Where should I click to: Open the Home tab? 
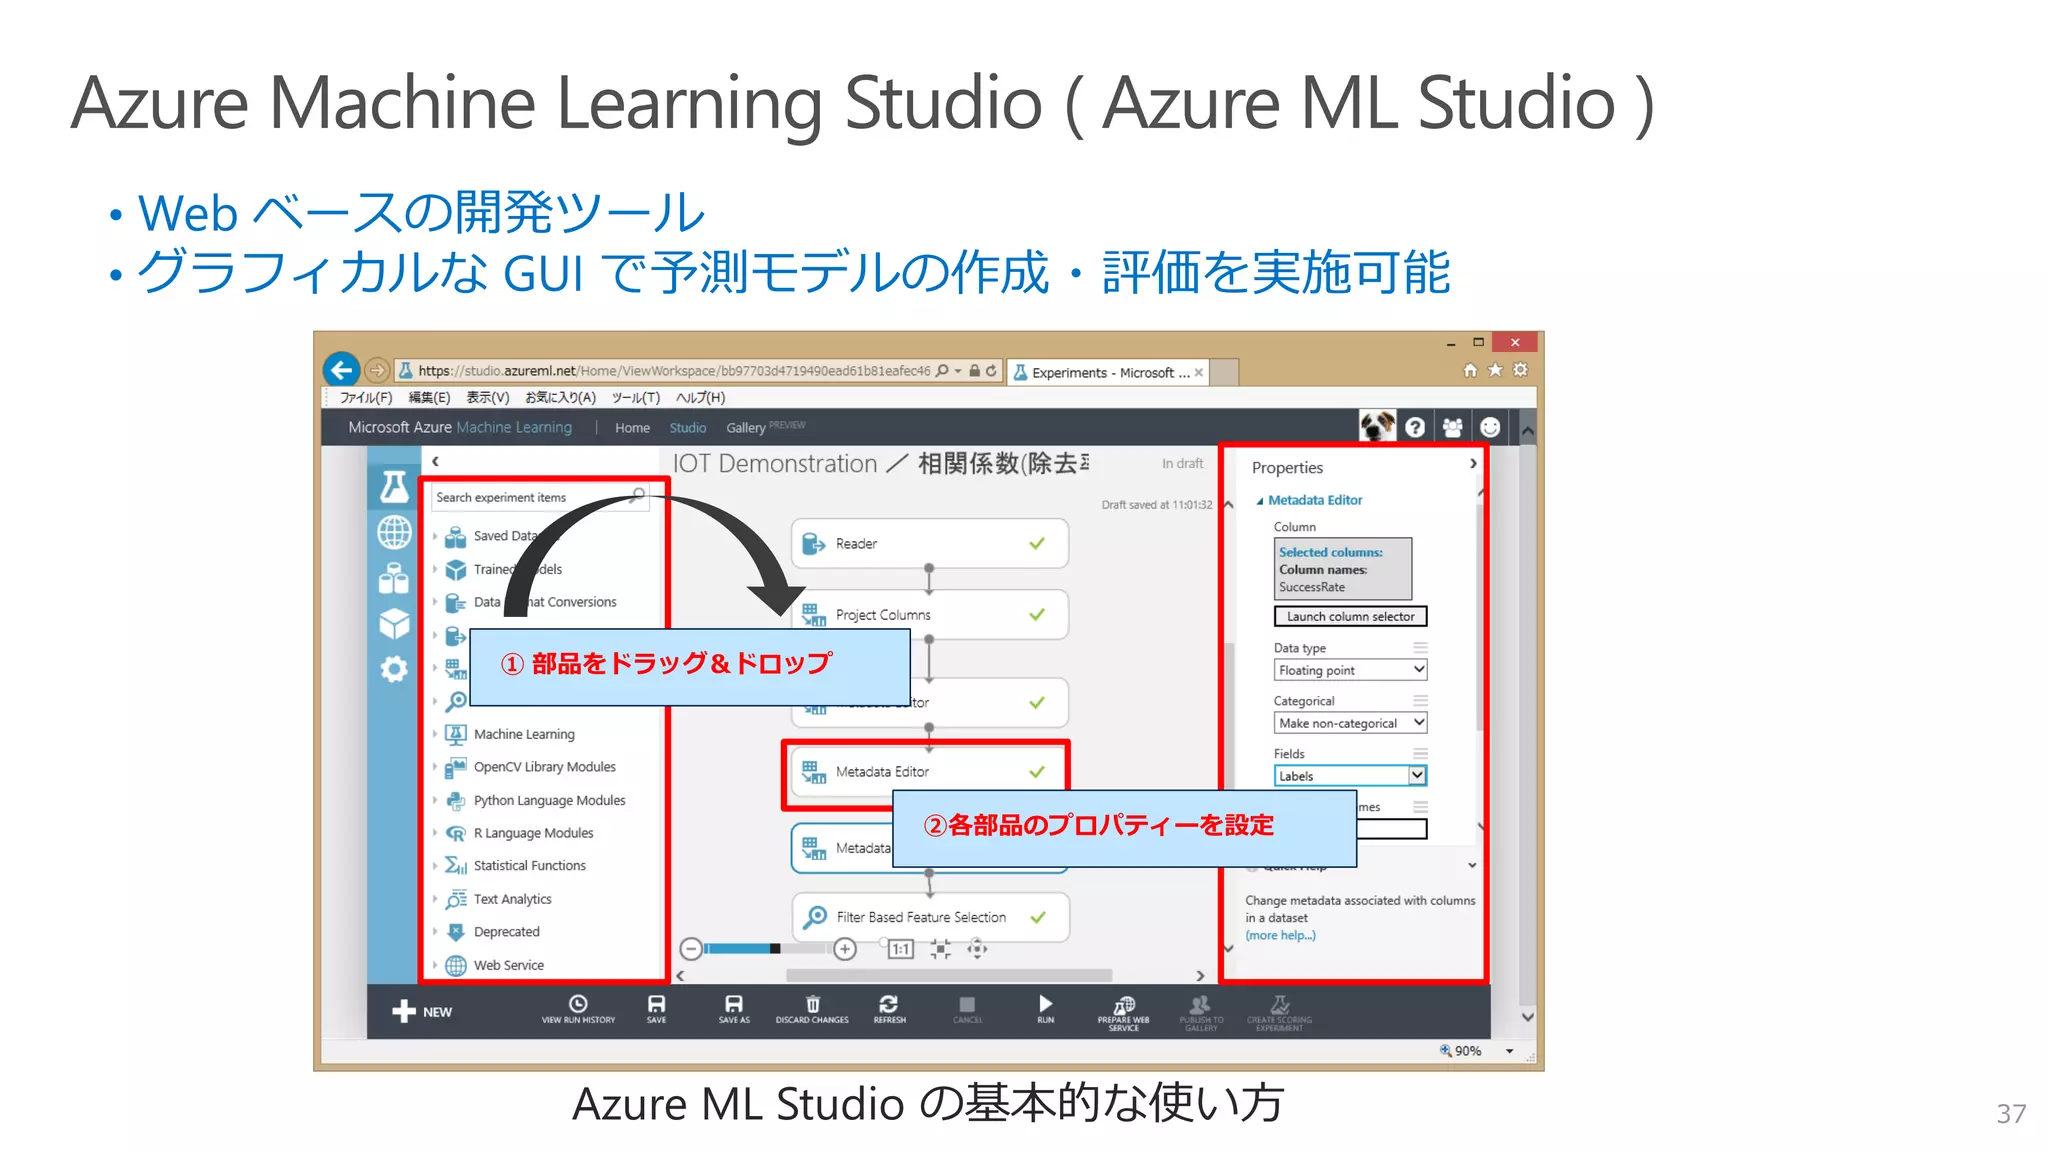(632, 428)
